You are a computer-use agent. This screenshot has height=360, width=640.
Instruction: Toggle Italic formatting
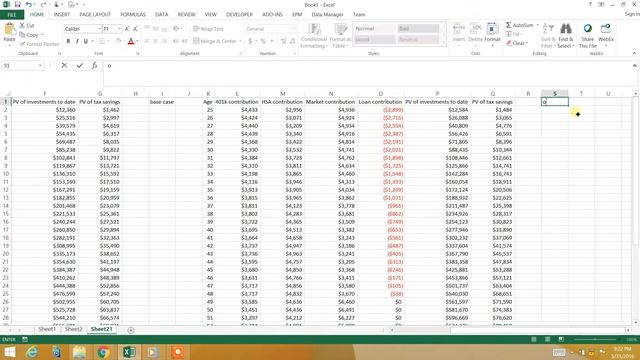coord(77,41)
